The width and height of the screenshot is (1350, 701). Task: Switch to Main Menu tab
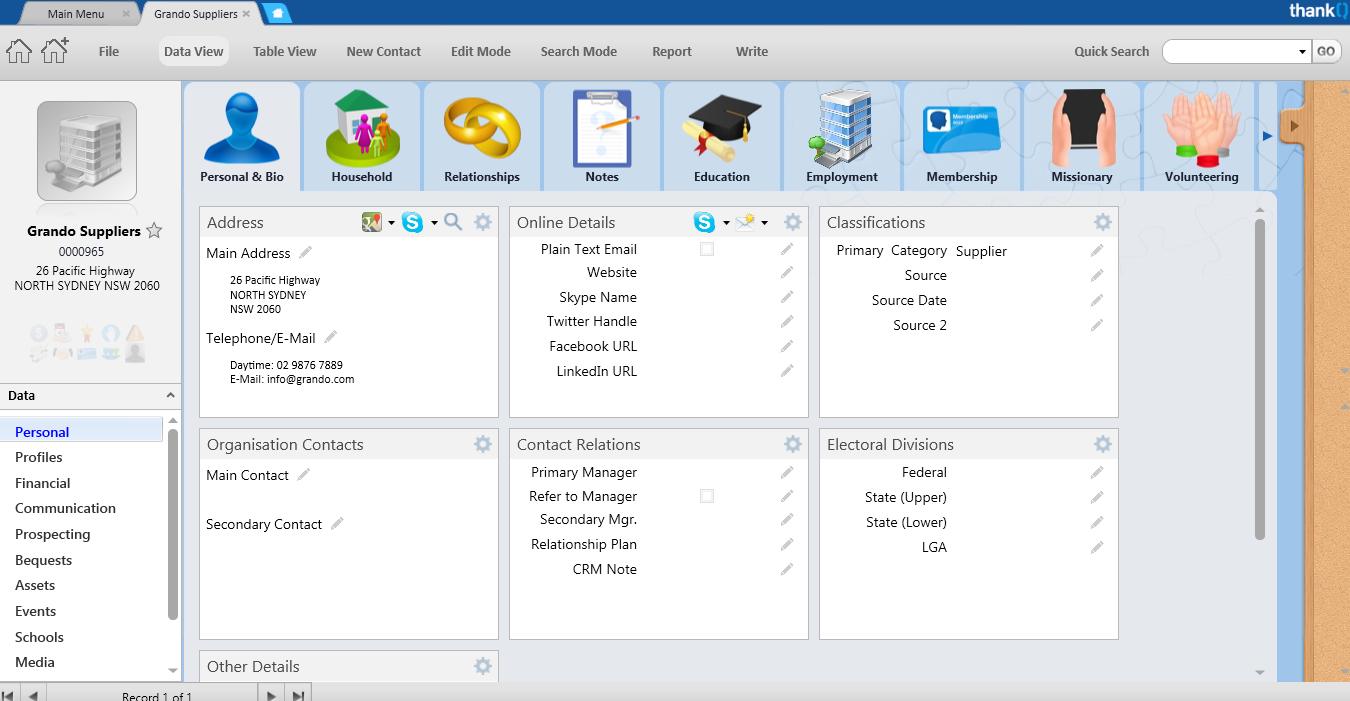76,14
